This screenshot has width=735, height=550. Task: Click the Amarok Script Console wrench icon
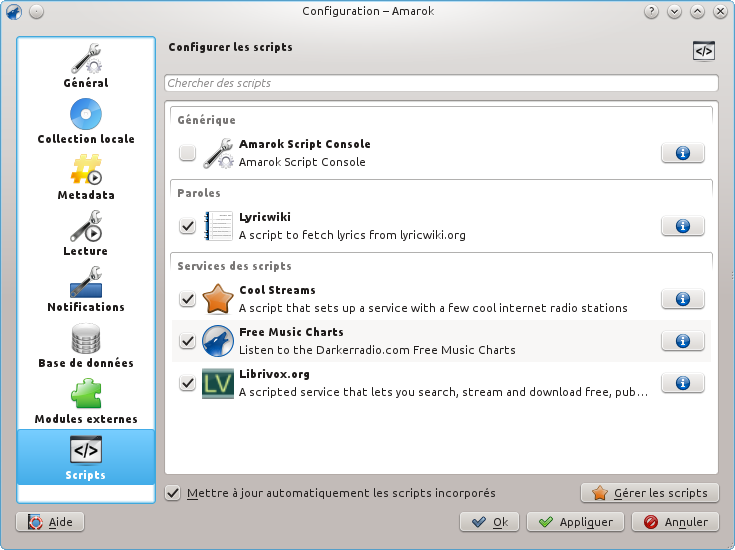(218, 153)
